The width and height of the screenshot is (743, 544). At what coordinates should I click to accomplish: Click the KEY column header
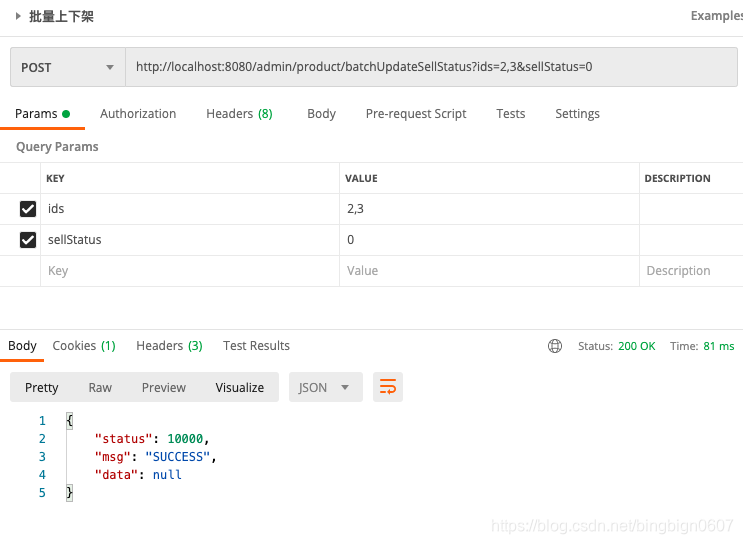(55, 179)
